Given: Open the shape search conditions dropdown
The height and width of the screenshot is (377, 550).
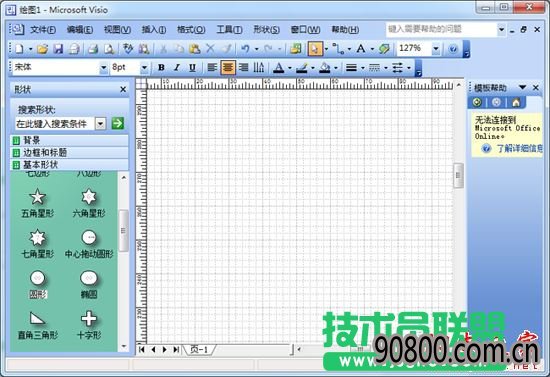Looking at the screenshot, I should coord(100,124).
